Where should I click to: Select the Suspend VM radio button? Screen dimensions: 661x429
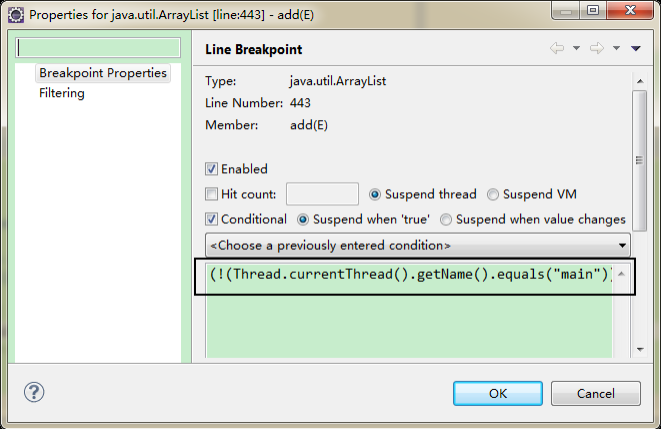click(x=493, y=194)
